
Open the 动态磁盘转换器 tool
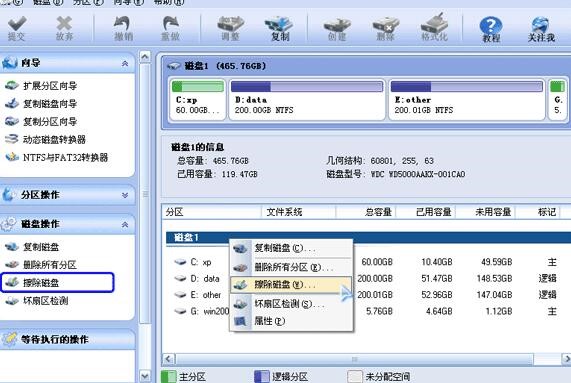[45, 139]
